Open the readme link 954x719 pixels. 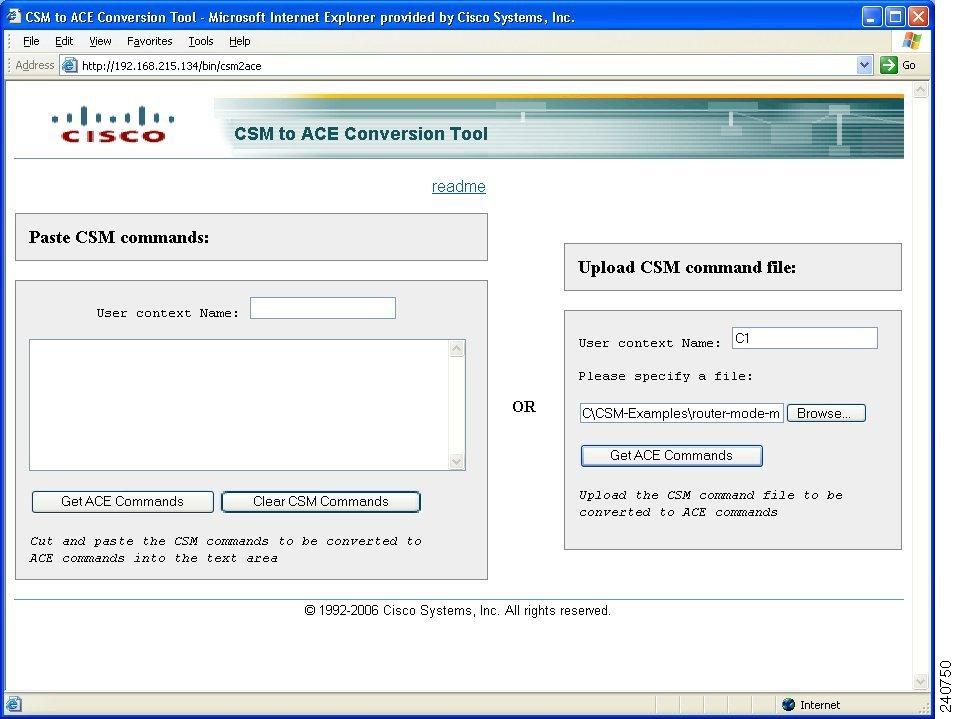point(458,187)
